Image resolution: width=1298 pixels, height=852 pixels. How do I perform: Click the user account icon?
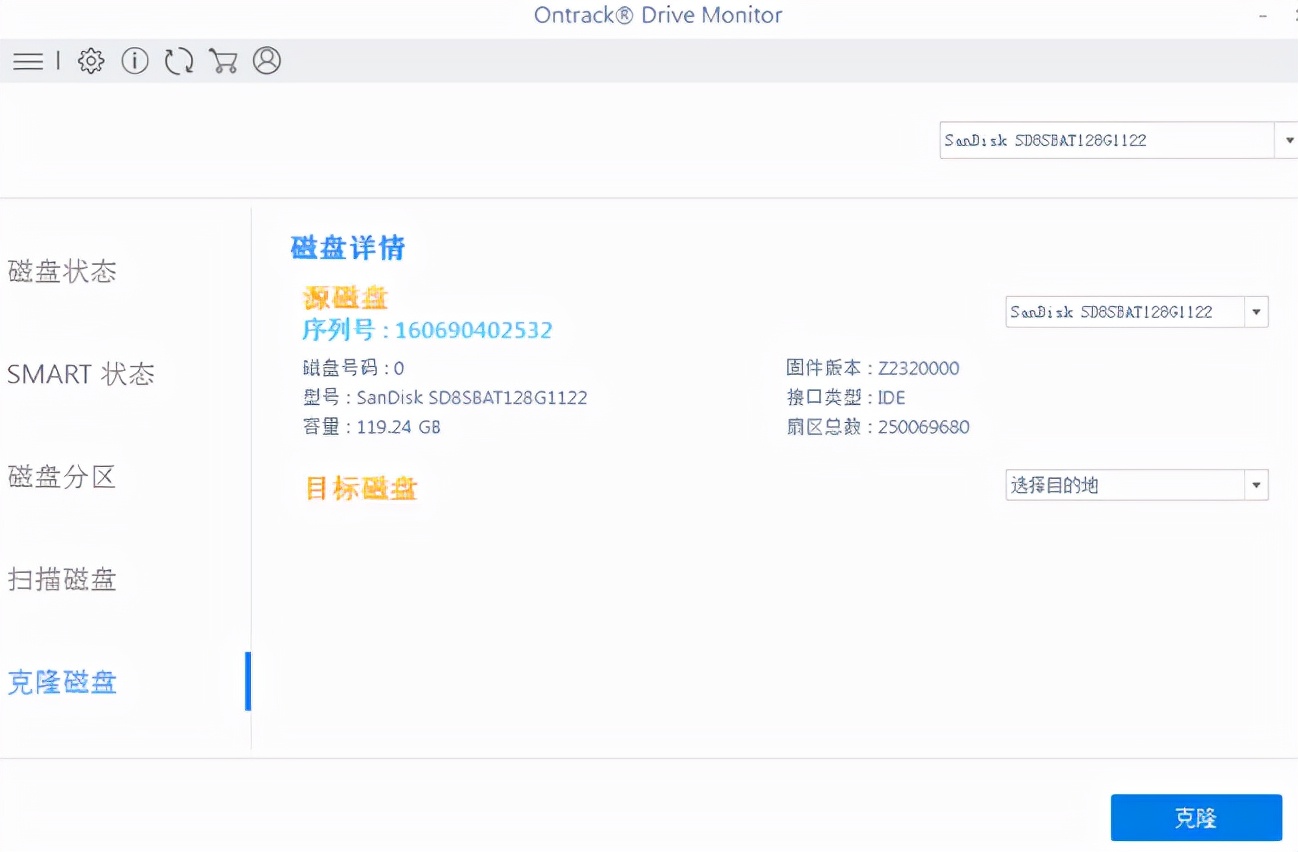[267, 61]
